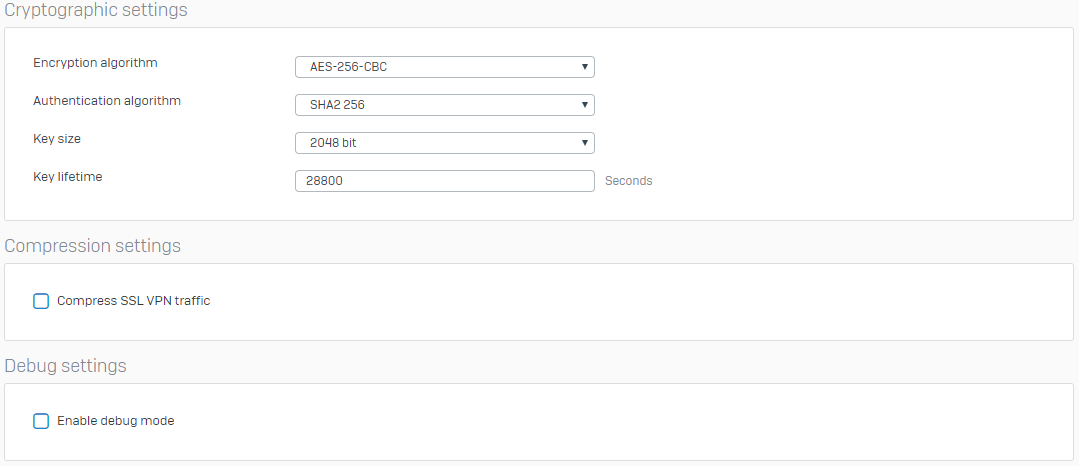Click the arrow on AES-256-CBC selector

click(584, 67)
